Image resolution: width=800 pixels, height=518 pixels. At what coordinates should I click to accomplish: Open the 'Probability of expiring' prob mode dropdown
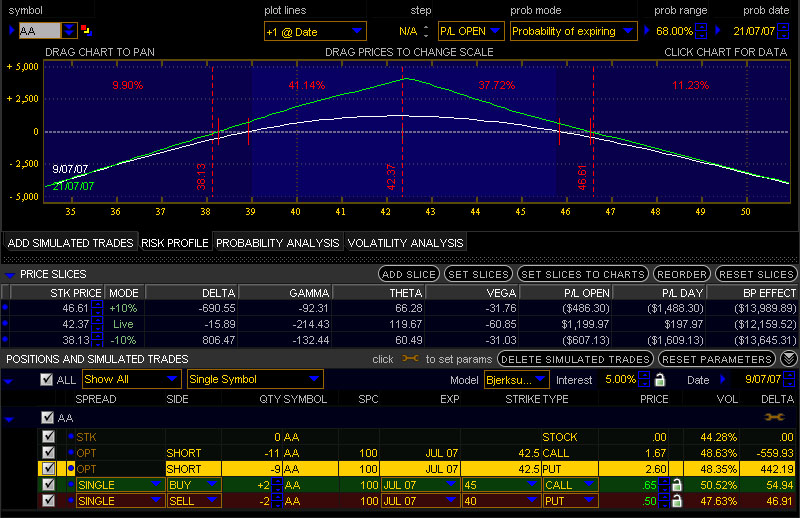573,31
